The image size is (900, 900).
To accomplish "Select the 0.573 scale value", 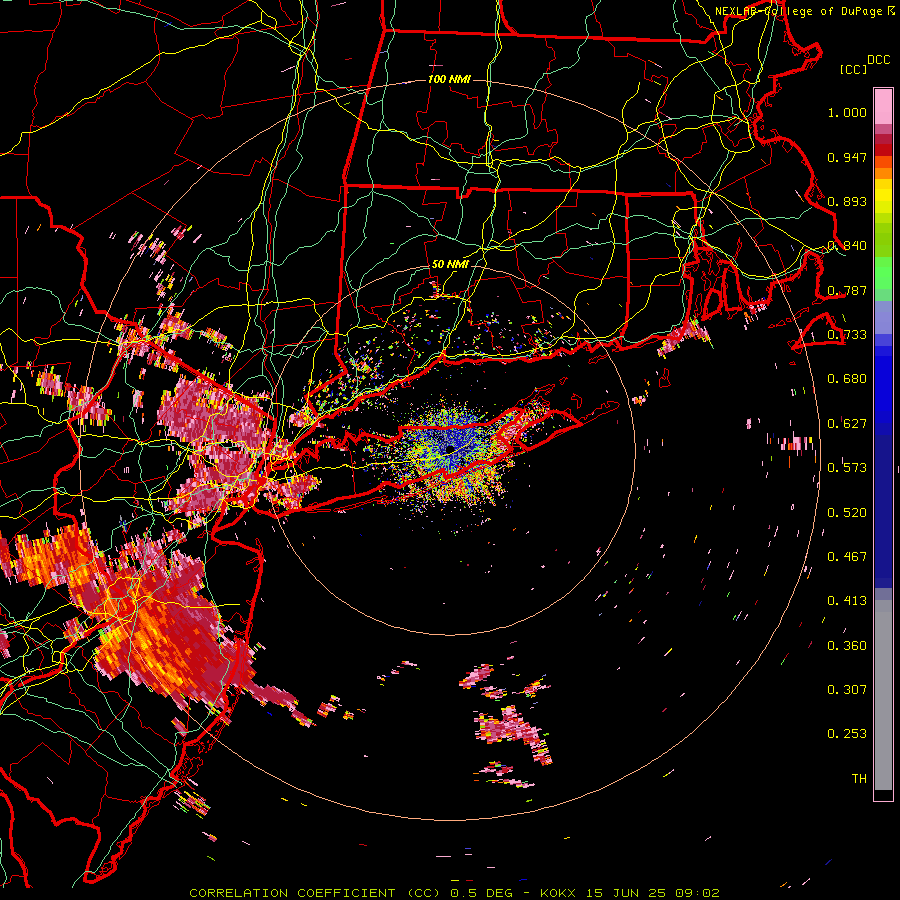I will [x=847, y=468].
